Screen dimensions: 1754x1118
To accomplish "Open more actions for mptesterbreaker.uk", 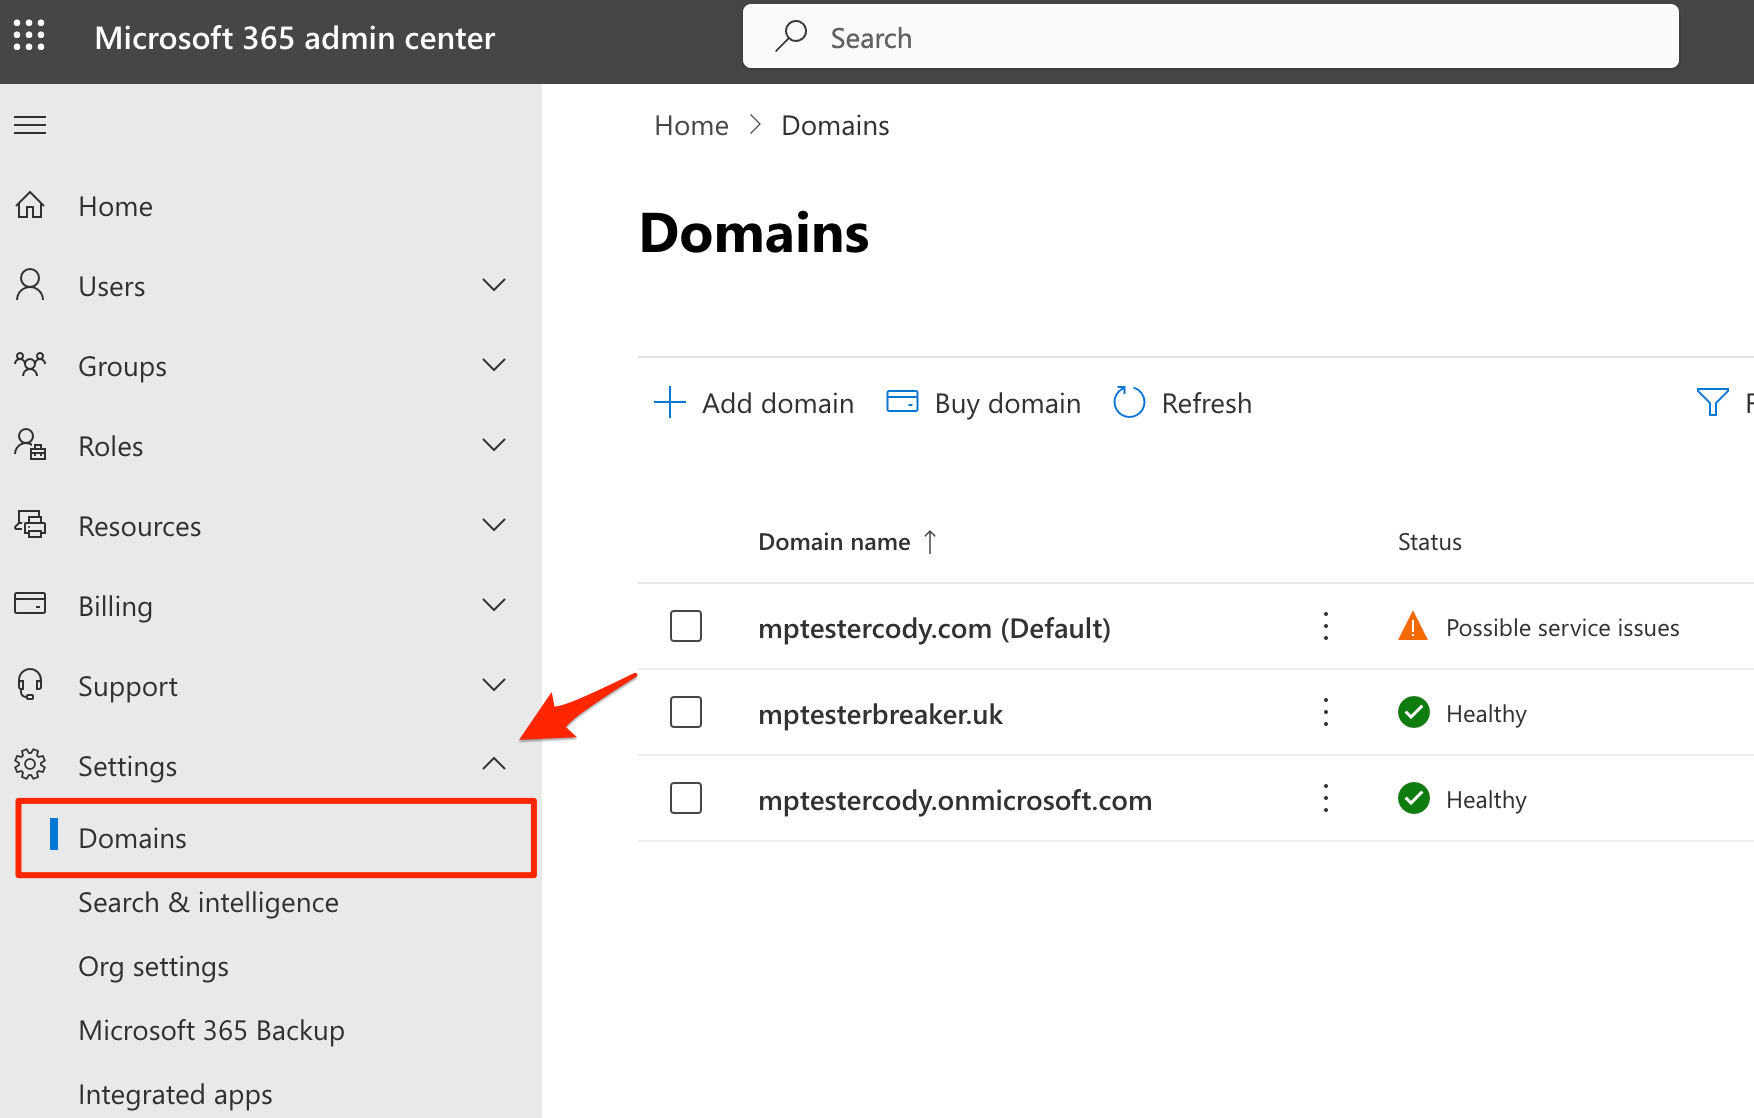I will [x=1326, y=712].
